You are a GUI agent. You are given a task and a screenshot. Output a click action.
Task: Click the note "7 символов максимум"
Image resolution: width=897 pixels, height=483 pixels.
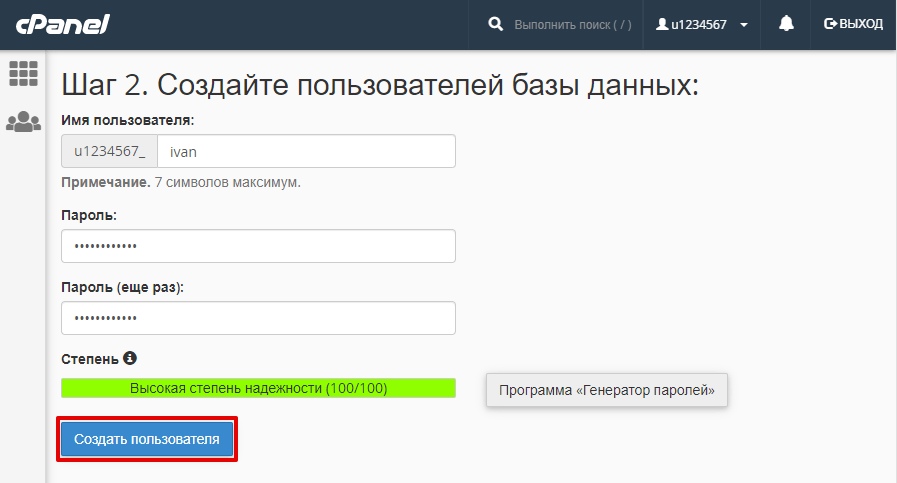pyautogui.click(x=228, y=183)
